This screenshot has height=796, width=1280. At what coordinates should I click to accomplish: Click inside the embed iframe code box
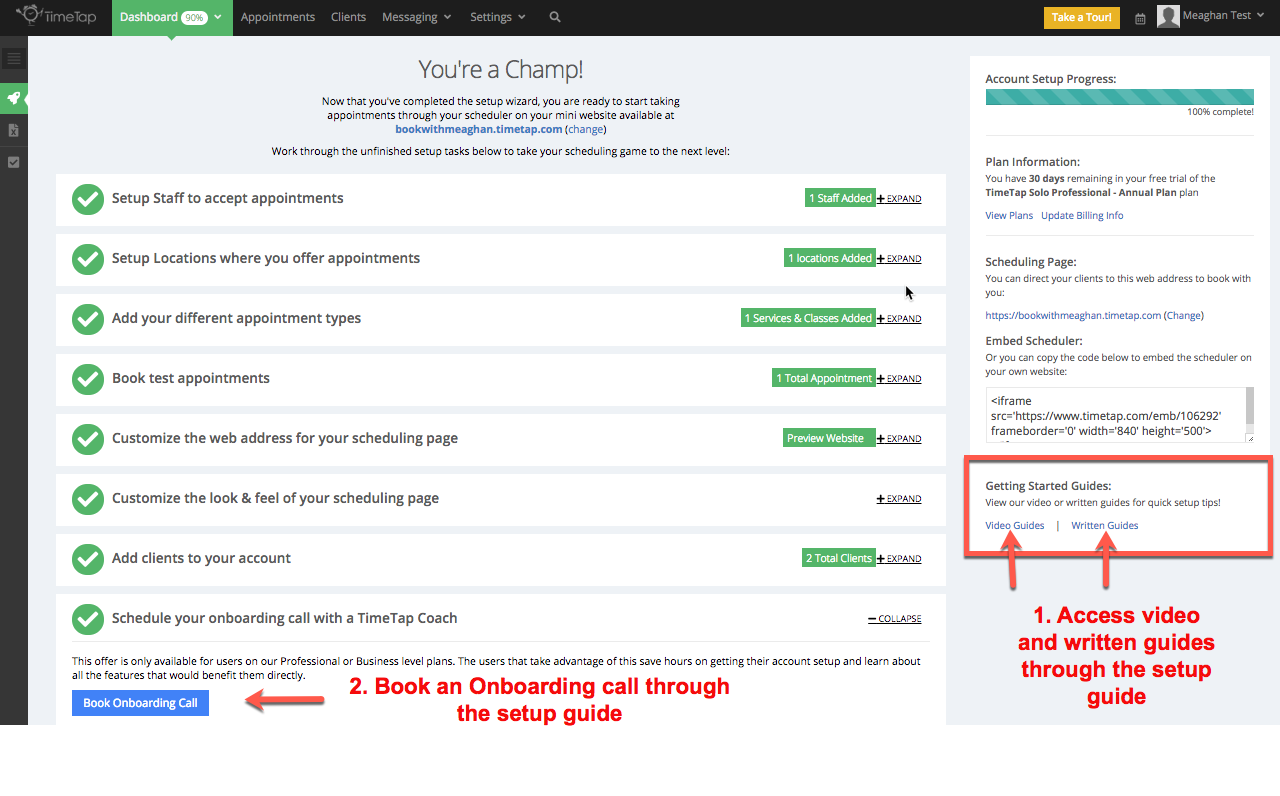1120,415
